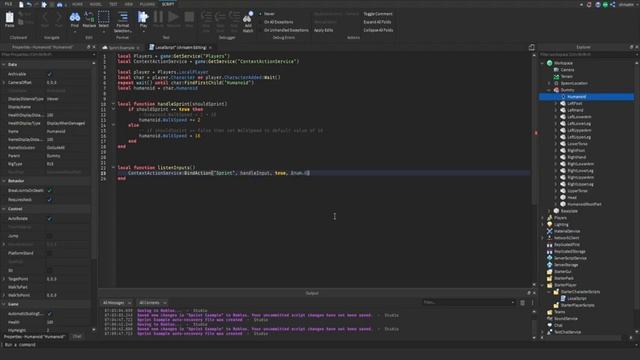Click the Players icon in Explorer

(549, 218)
